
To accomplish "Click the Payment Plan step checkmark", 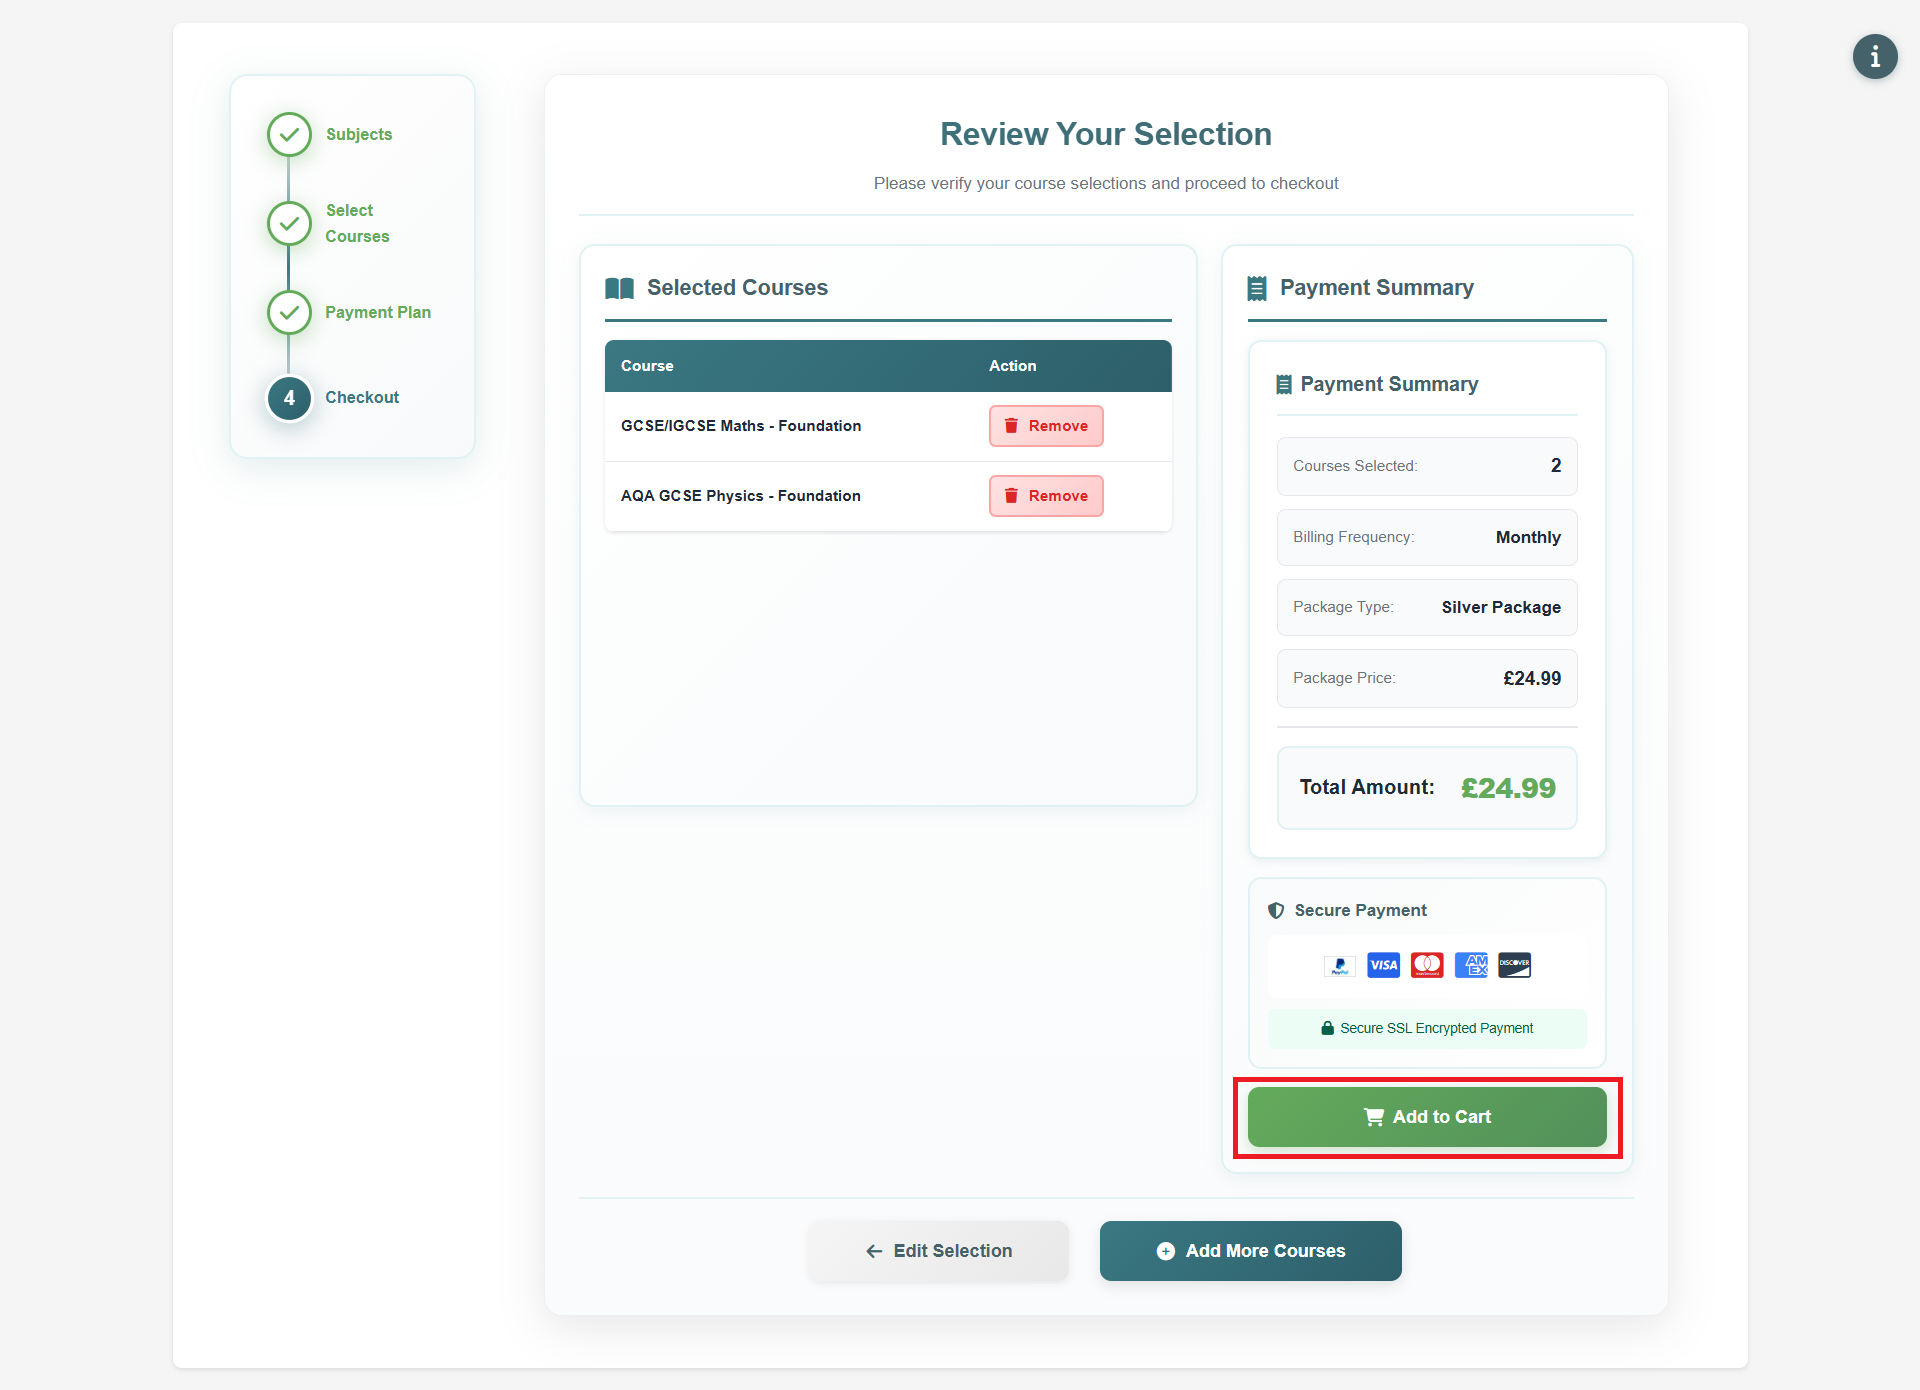I will 289,312.
